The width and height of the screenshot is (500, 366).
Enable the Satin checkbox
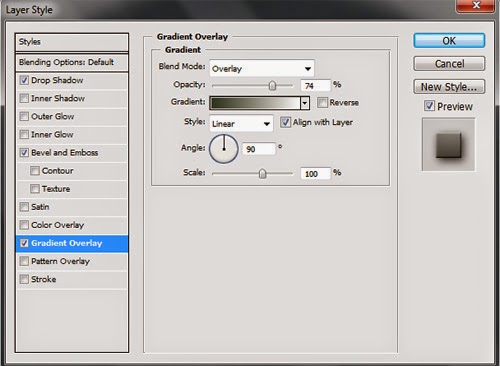pos(24,207)
